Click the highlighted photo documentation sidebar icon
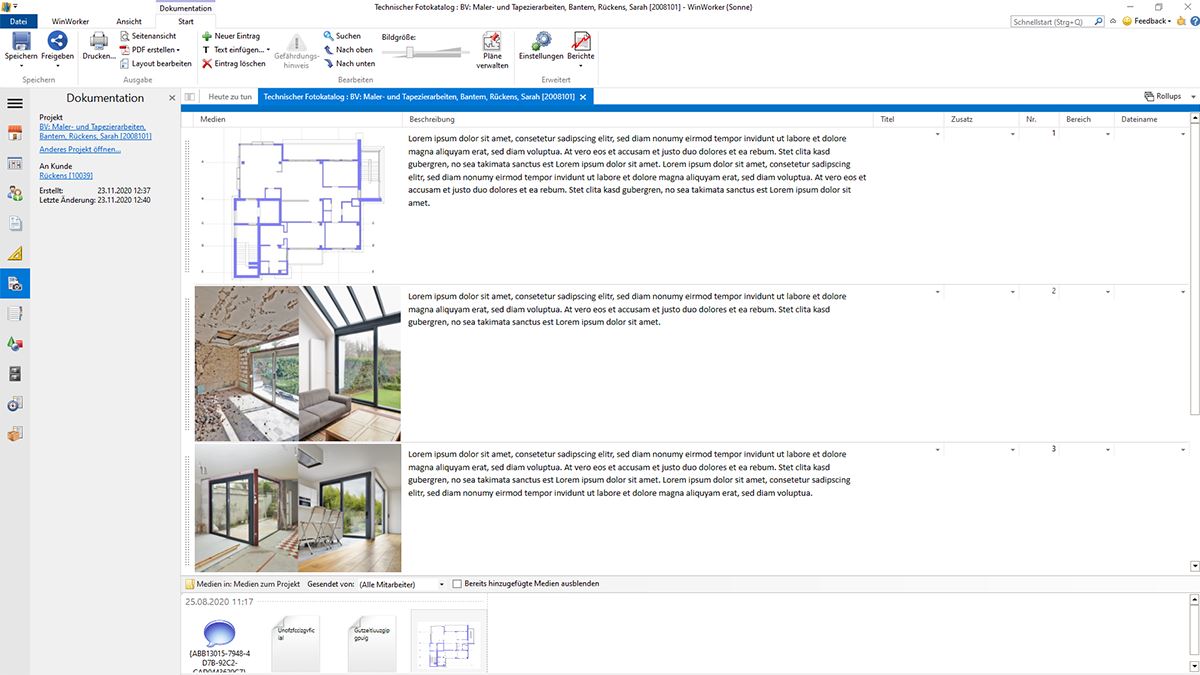Image resolution: width=1200 pixels, height=675 pixels. (x=15, y=283)
